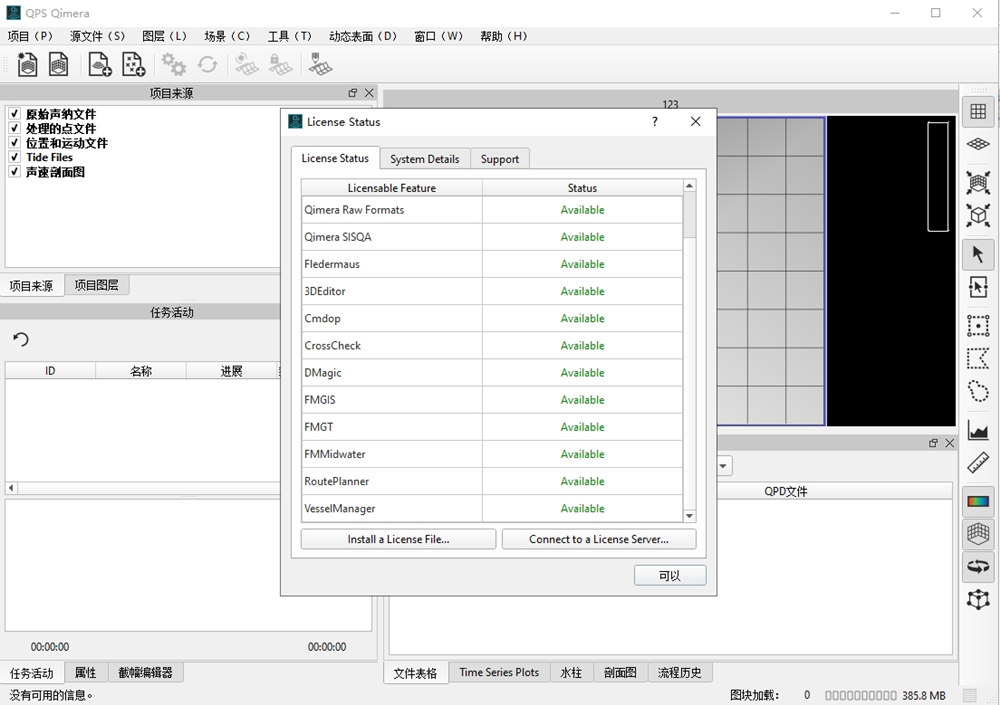Select the lasso free-form selection tool
This screenshot has height=705, width=1000.
[x=978, y=390]
